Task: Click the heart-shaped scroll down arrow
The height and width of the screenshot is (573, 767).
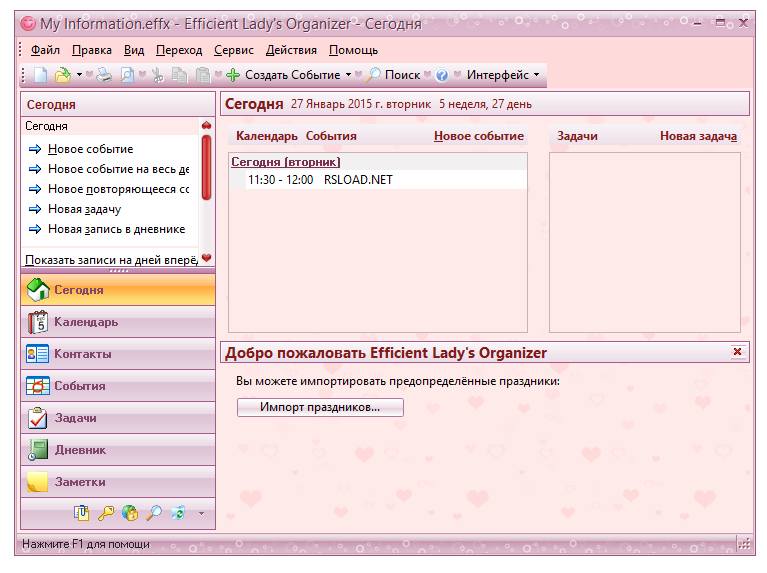Action: click(206, 257)
